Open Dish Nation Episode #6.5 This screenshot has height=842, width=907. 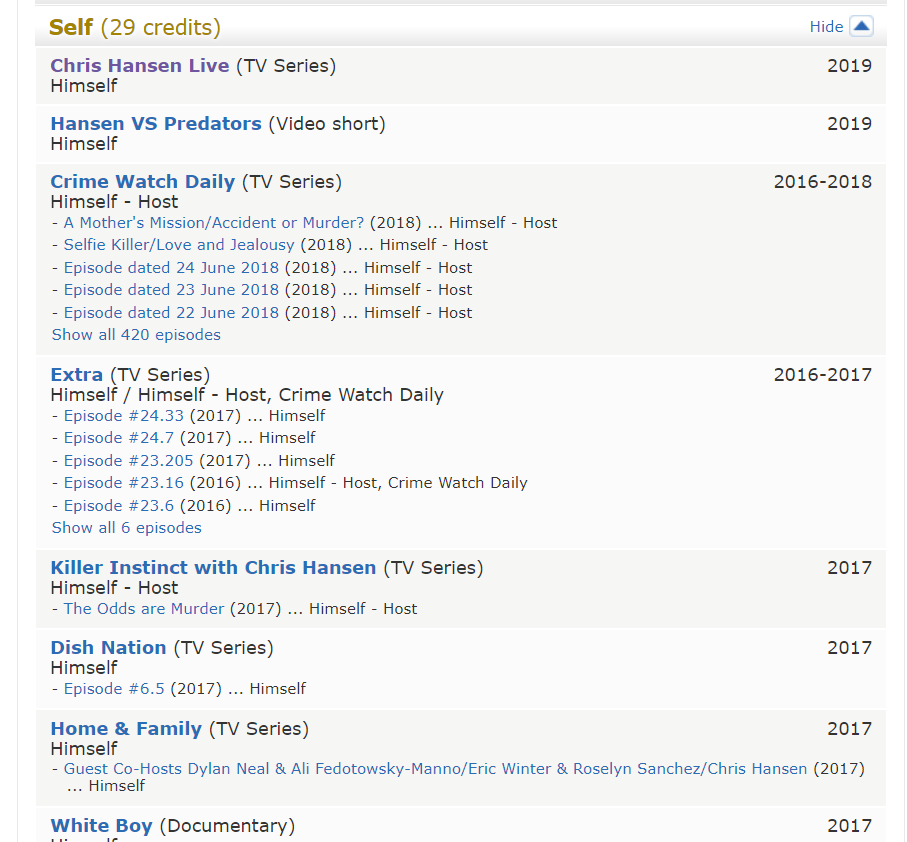[114, 689]
